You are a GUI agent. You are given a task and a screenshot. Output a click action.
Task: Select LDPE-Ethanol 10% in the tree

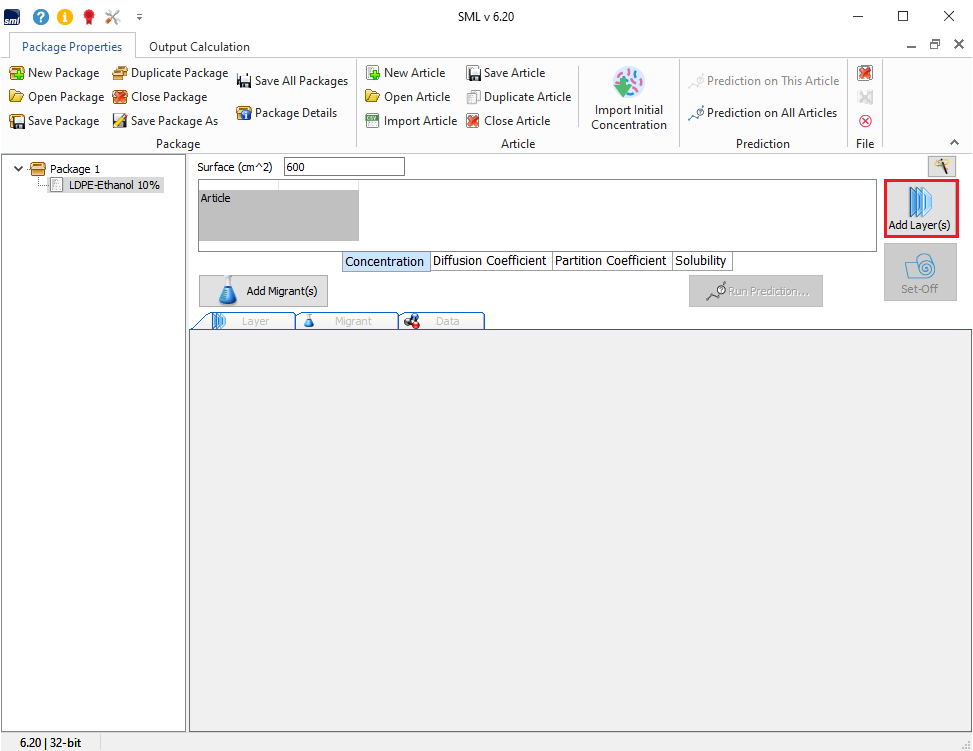114,185
